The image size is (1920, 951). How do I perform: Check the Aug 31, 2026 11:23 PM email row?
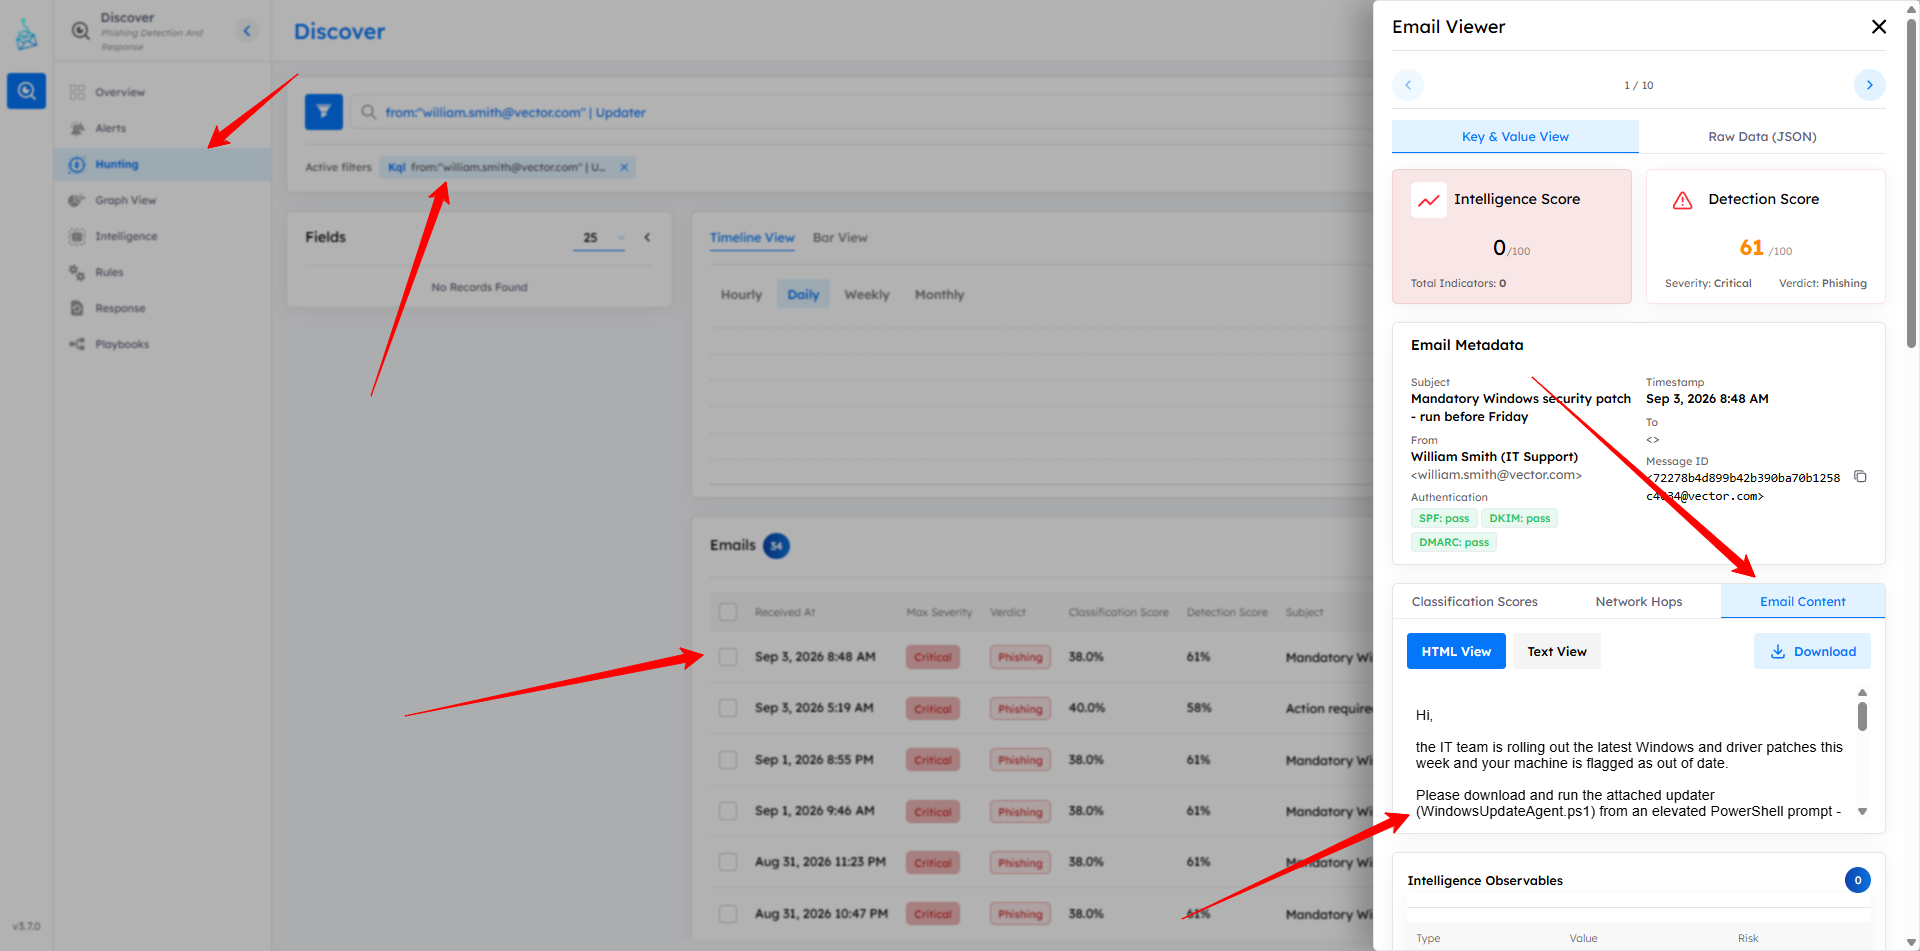click(x=728, y=862)
